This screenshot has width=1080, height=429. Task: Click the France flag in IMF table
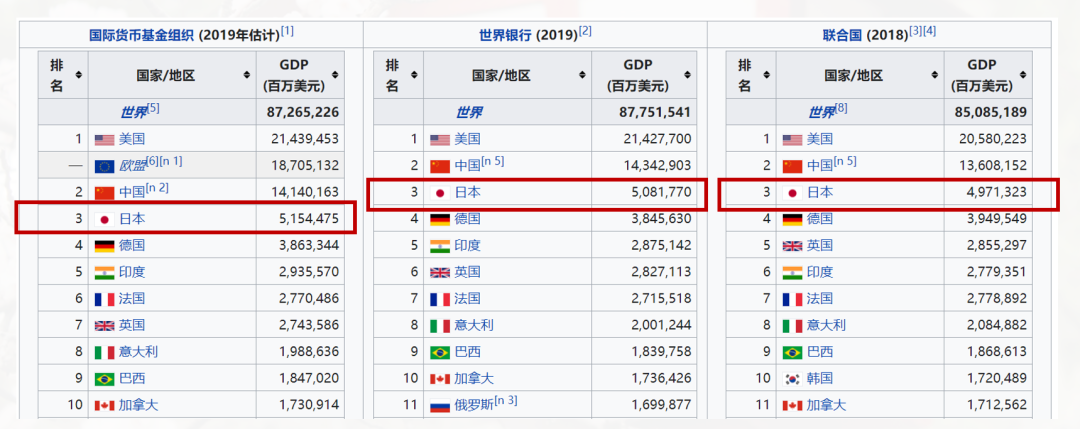point(104,300)
